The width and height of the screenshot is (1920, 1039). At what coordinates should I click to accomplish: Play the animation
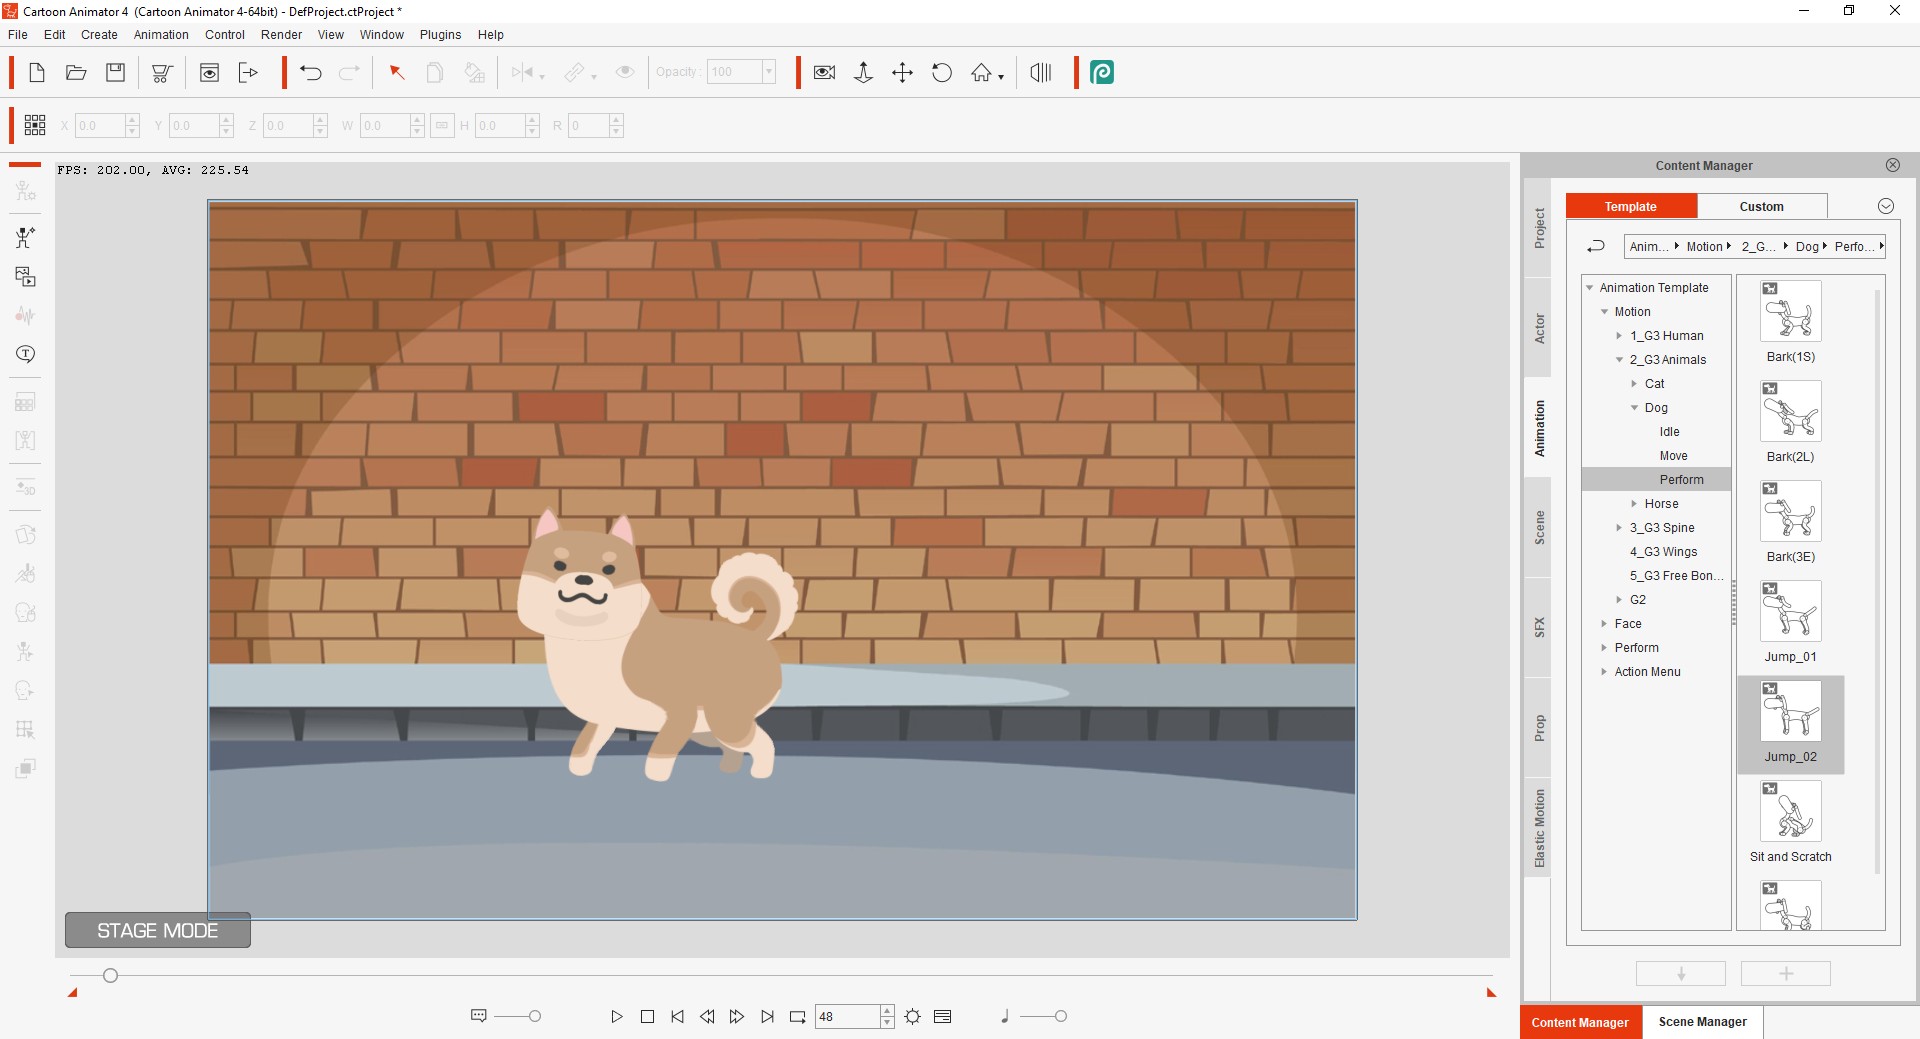(x=617, y=1016)
